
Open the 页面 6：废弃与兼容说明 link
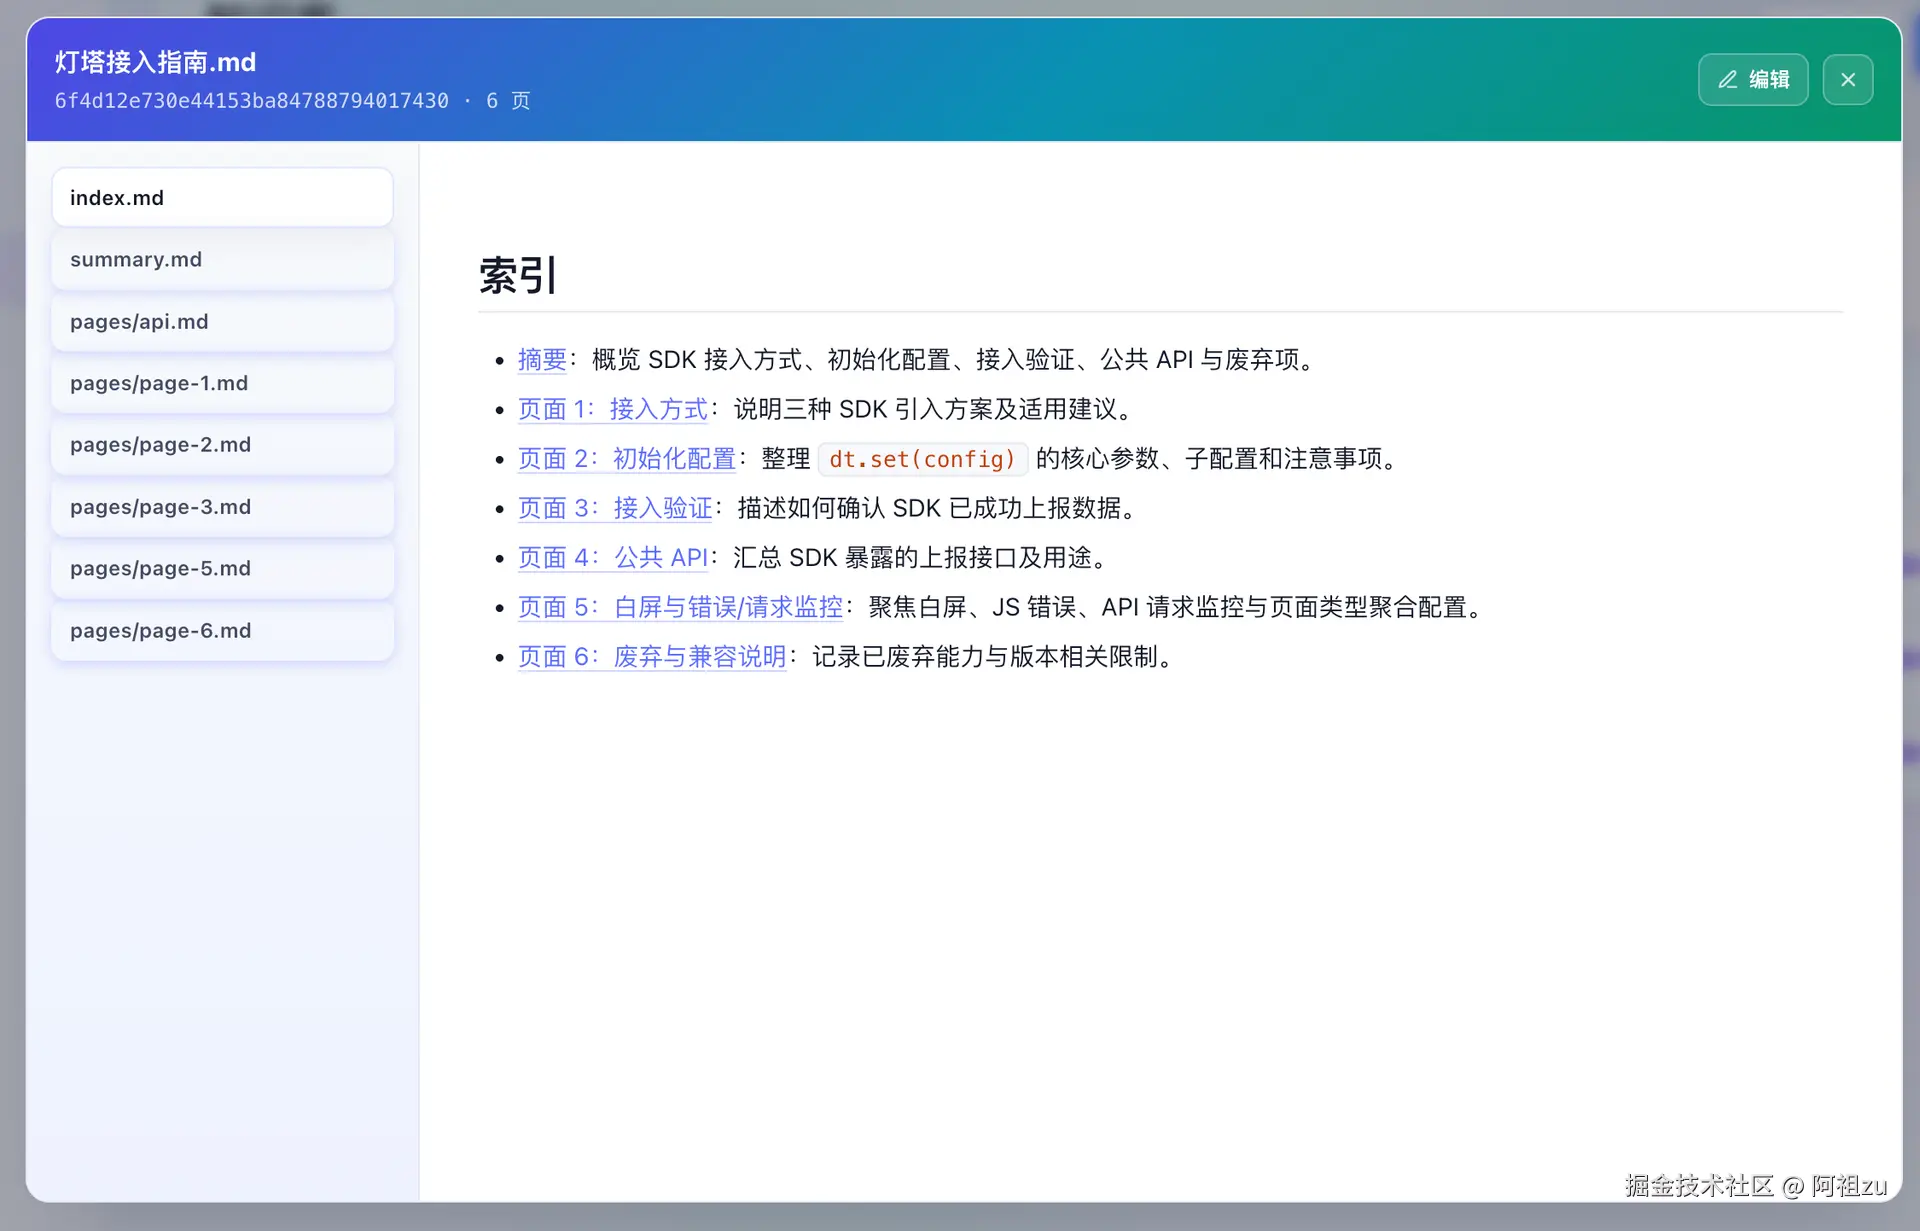coord(652,656)
